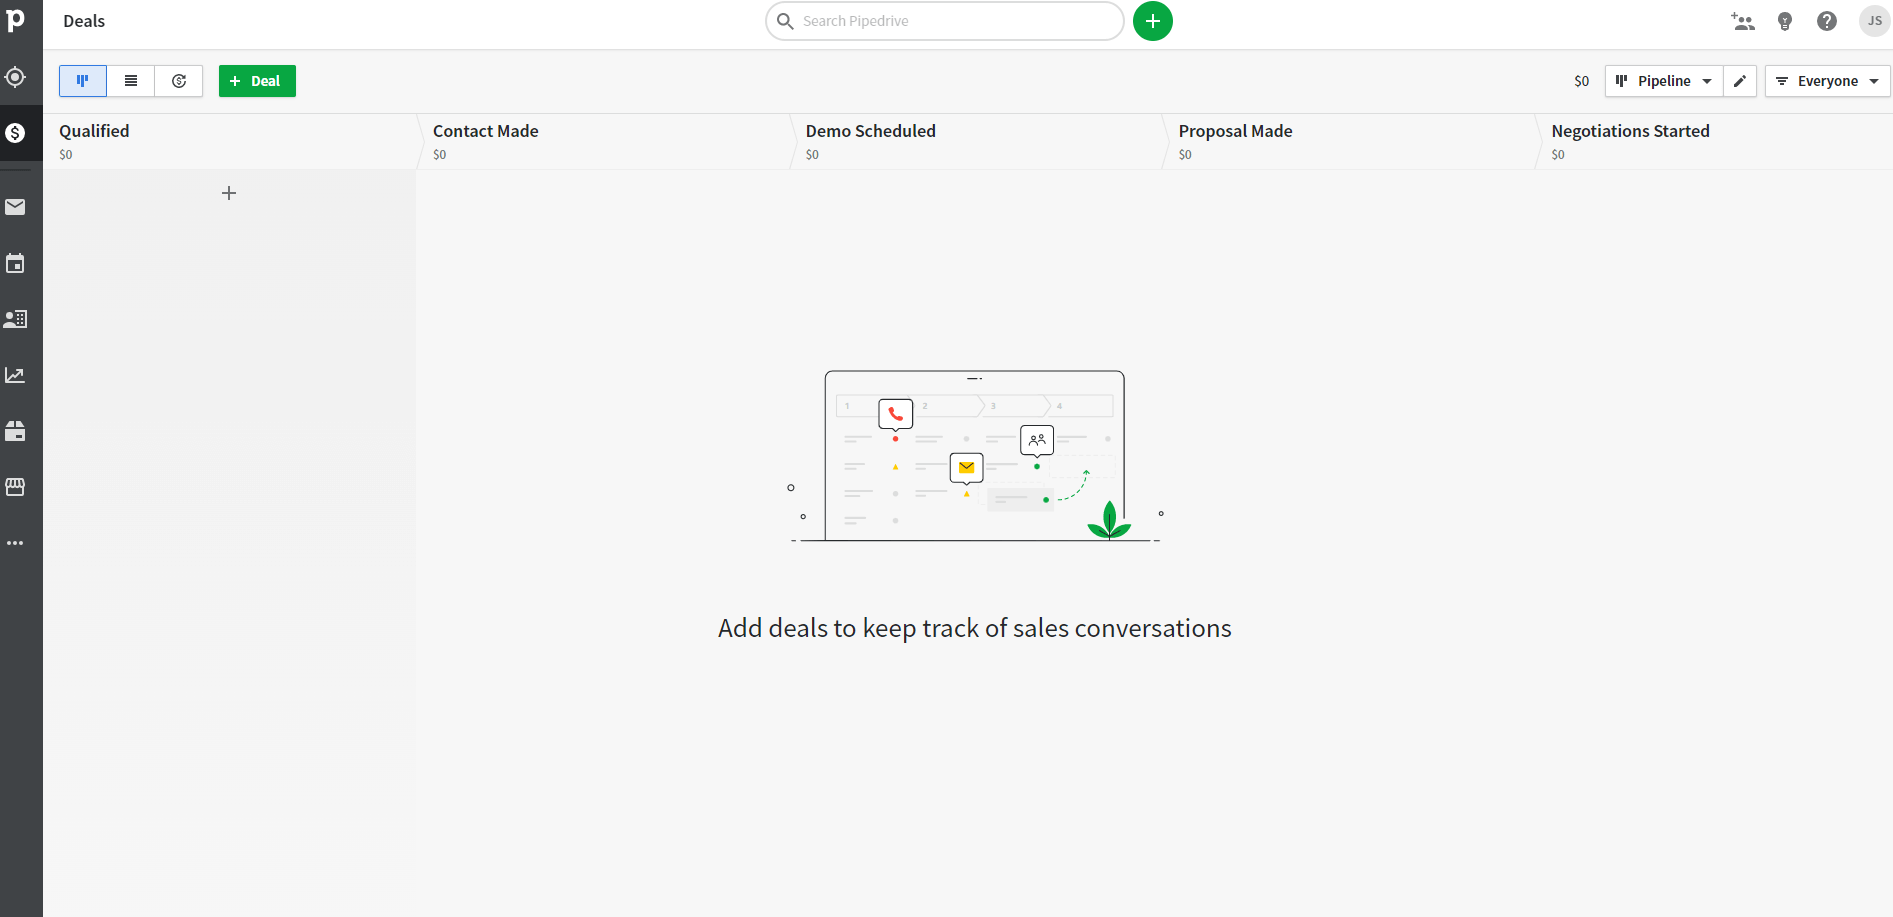The image size is (1893, 917).
Task: Click the green Deal button
Action: tap(257, 81)
